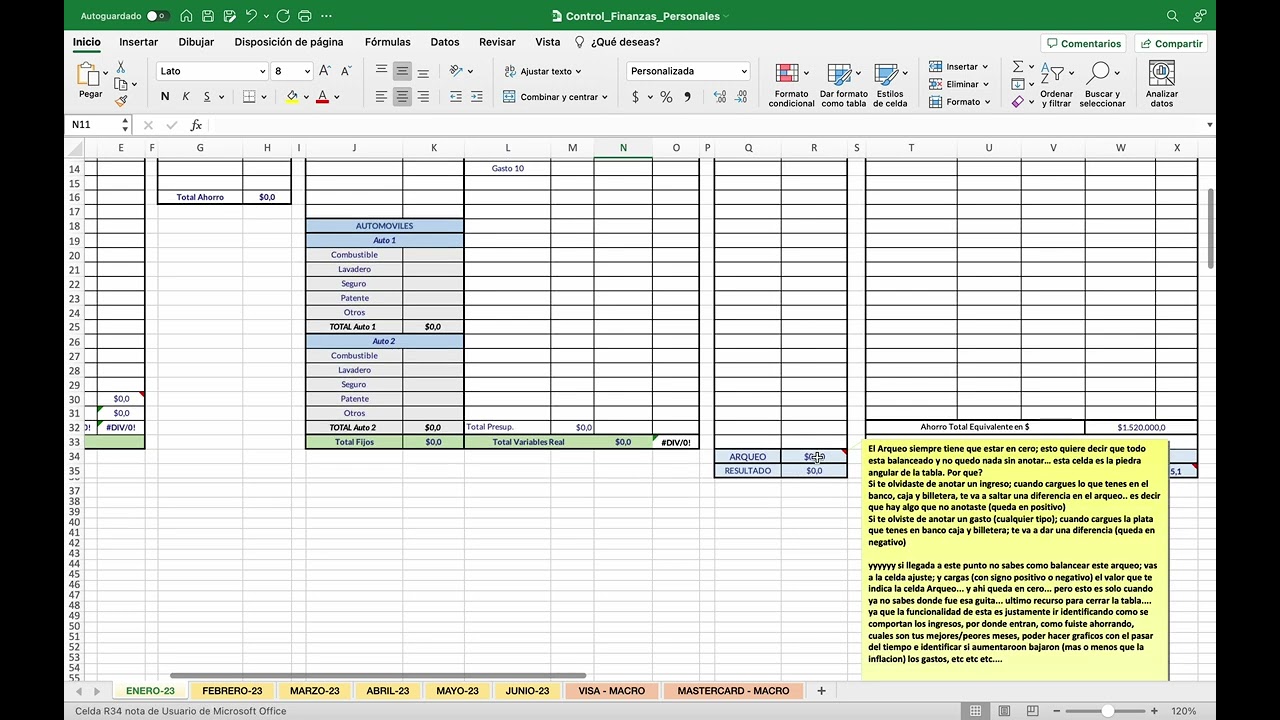Align text left
Screen dimensions: 1280x720
tap(381, 97)
